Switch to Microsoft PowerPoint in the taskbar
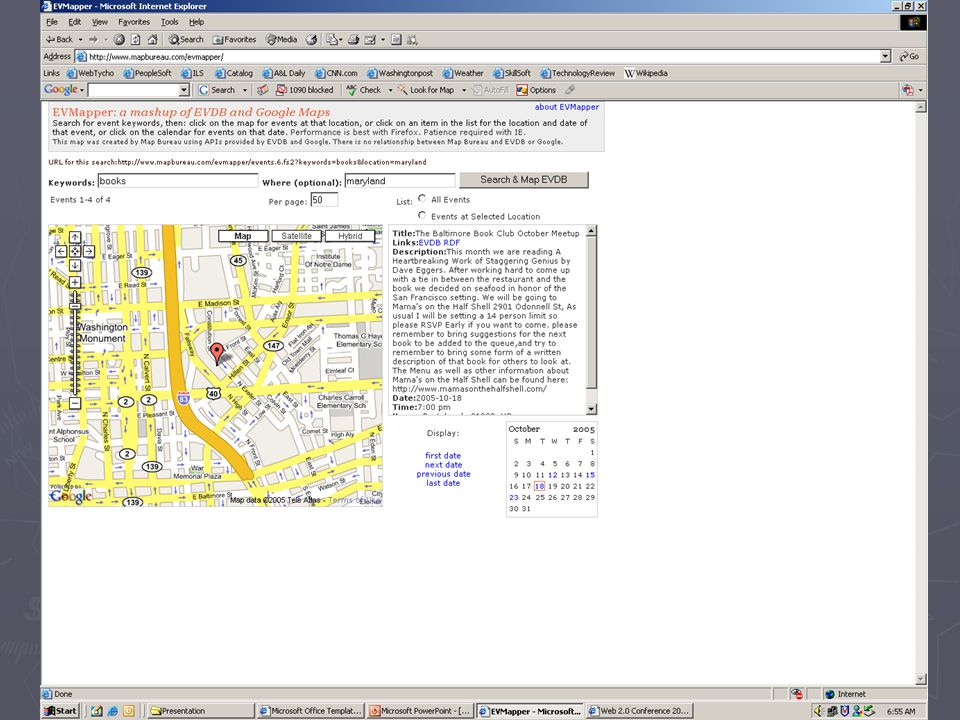The height and width of the screenshot is (720, 960). pos(420,711)
